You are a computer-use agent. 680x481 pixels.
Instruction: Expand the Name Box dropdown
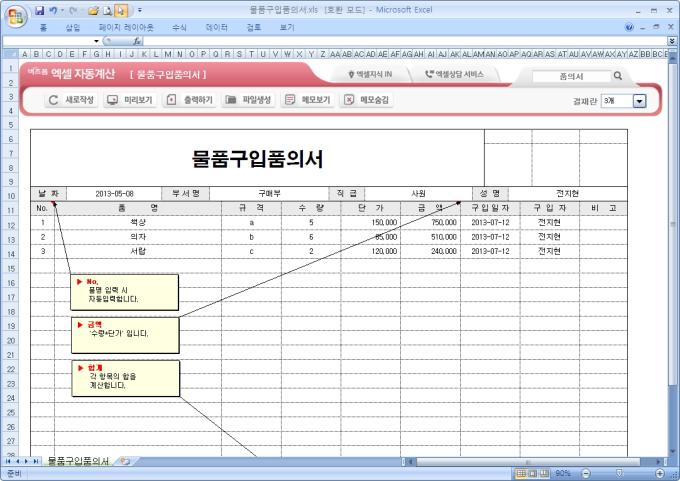click(96, 41)
